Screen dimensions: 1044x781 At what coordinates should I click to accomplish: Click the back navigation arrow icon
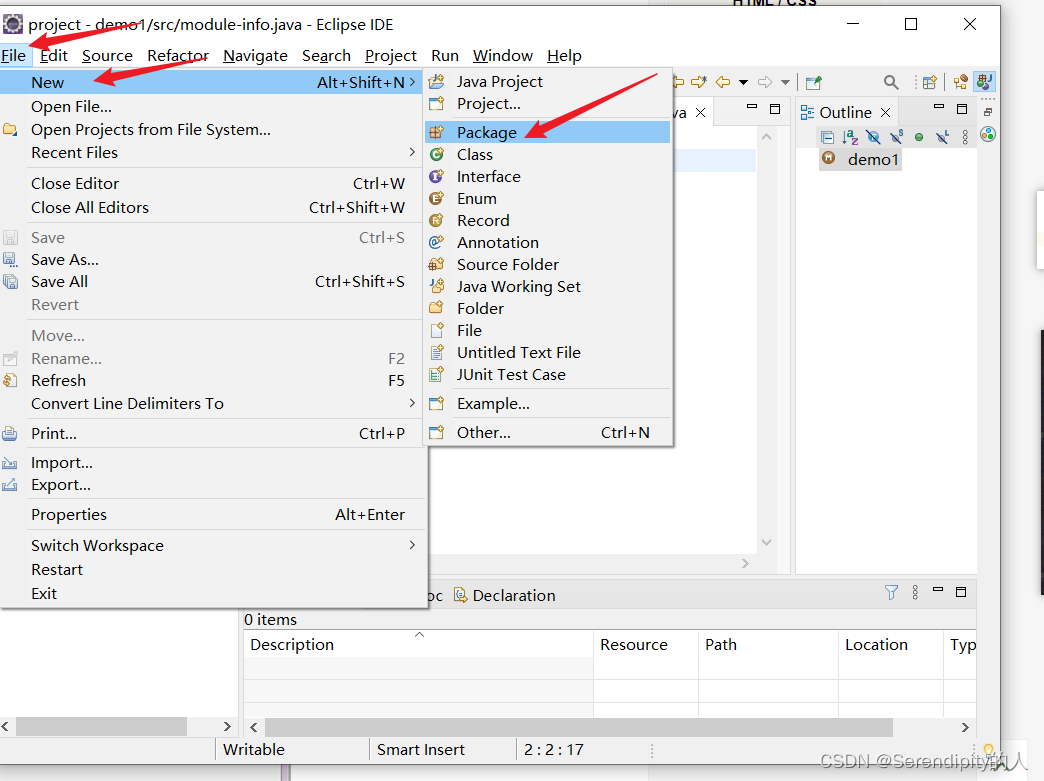pyautogui.click(x=723, y=83)
